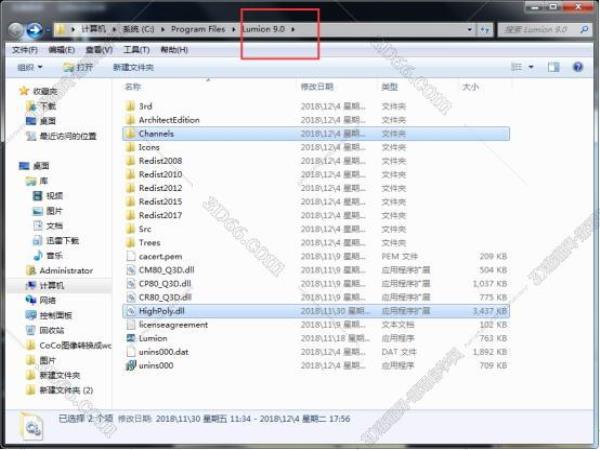The image size is (600, 450).
Task: Open the address bar history dropdown
Action: (470, 29)
